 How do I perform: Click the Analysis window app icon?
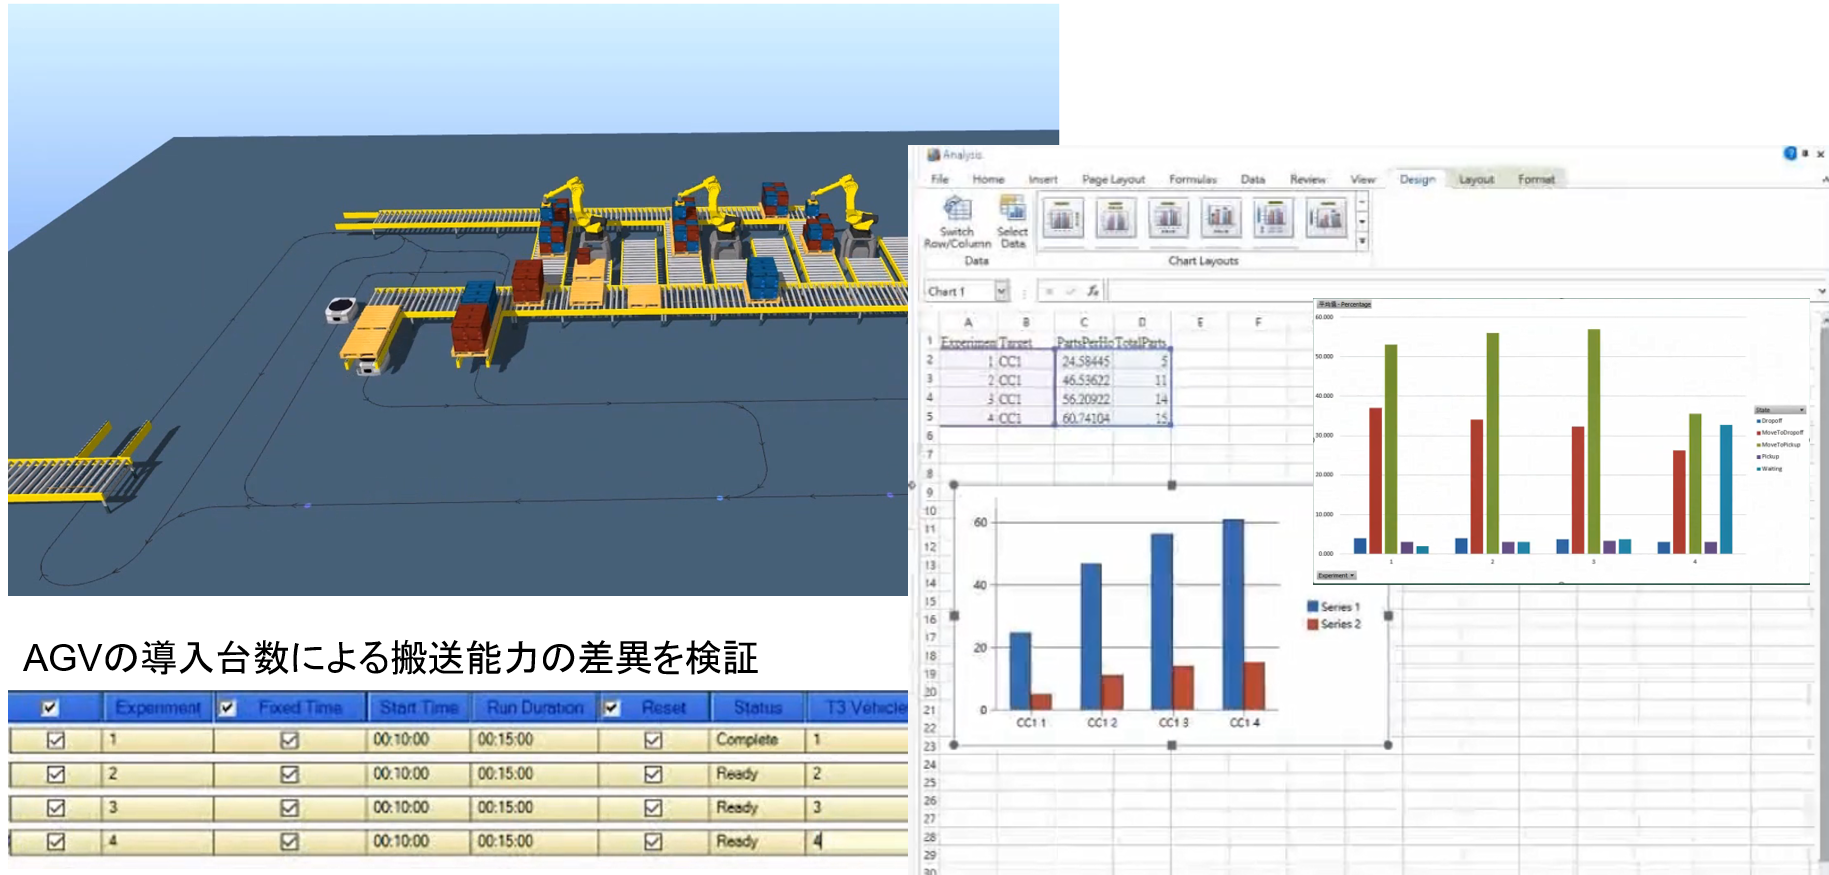pyautogui.click(x=933, y=155)
